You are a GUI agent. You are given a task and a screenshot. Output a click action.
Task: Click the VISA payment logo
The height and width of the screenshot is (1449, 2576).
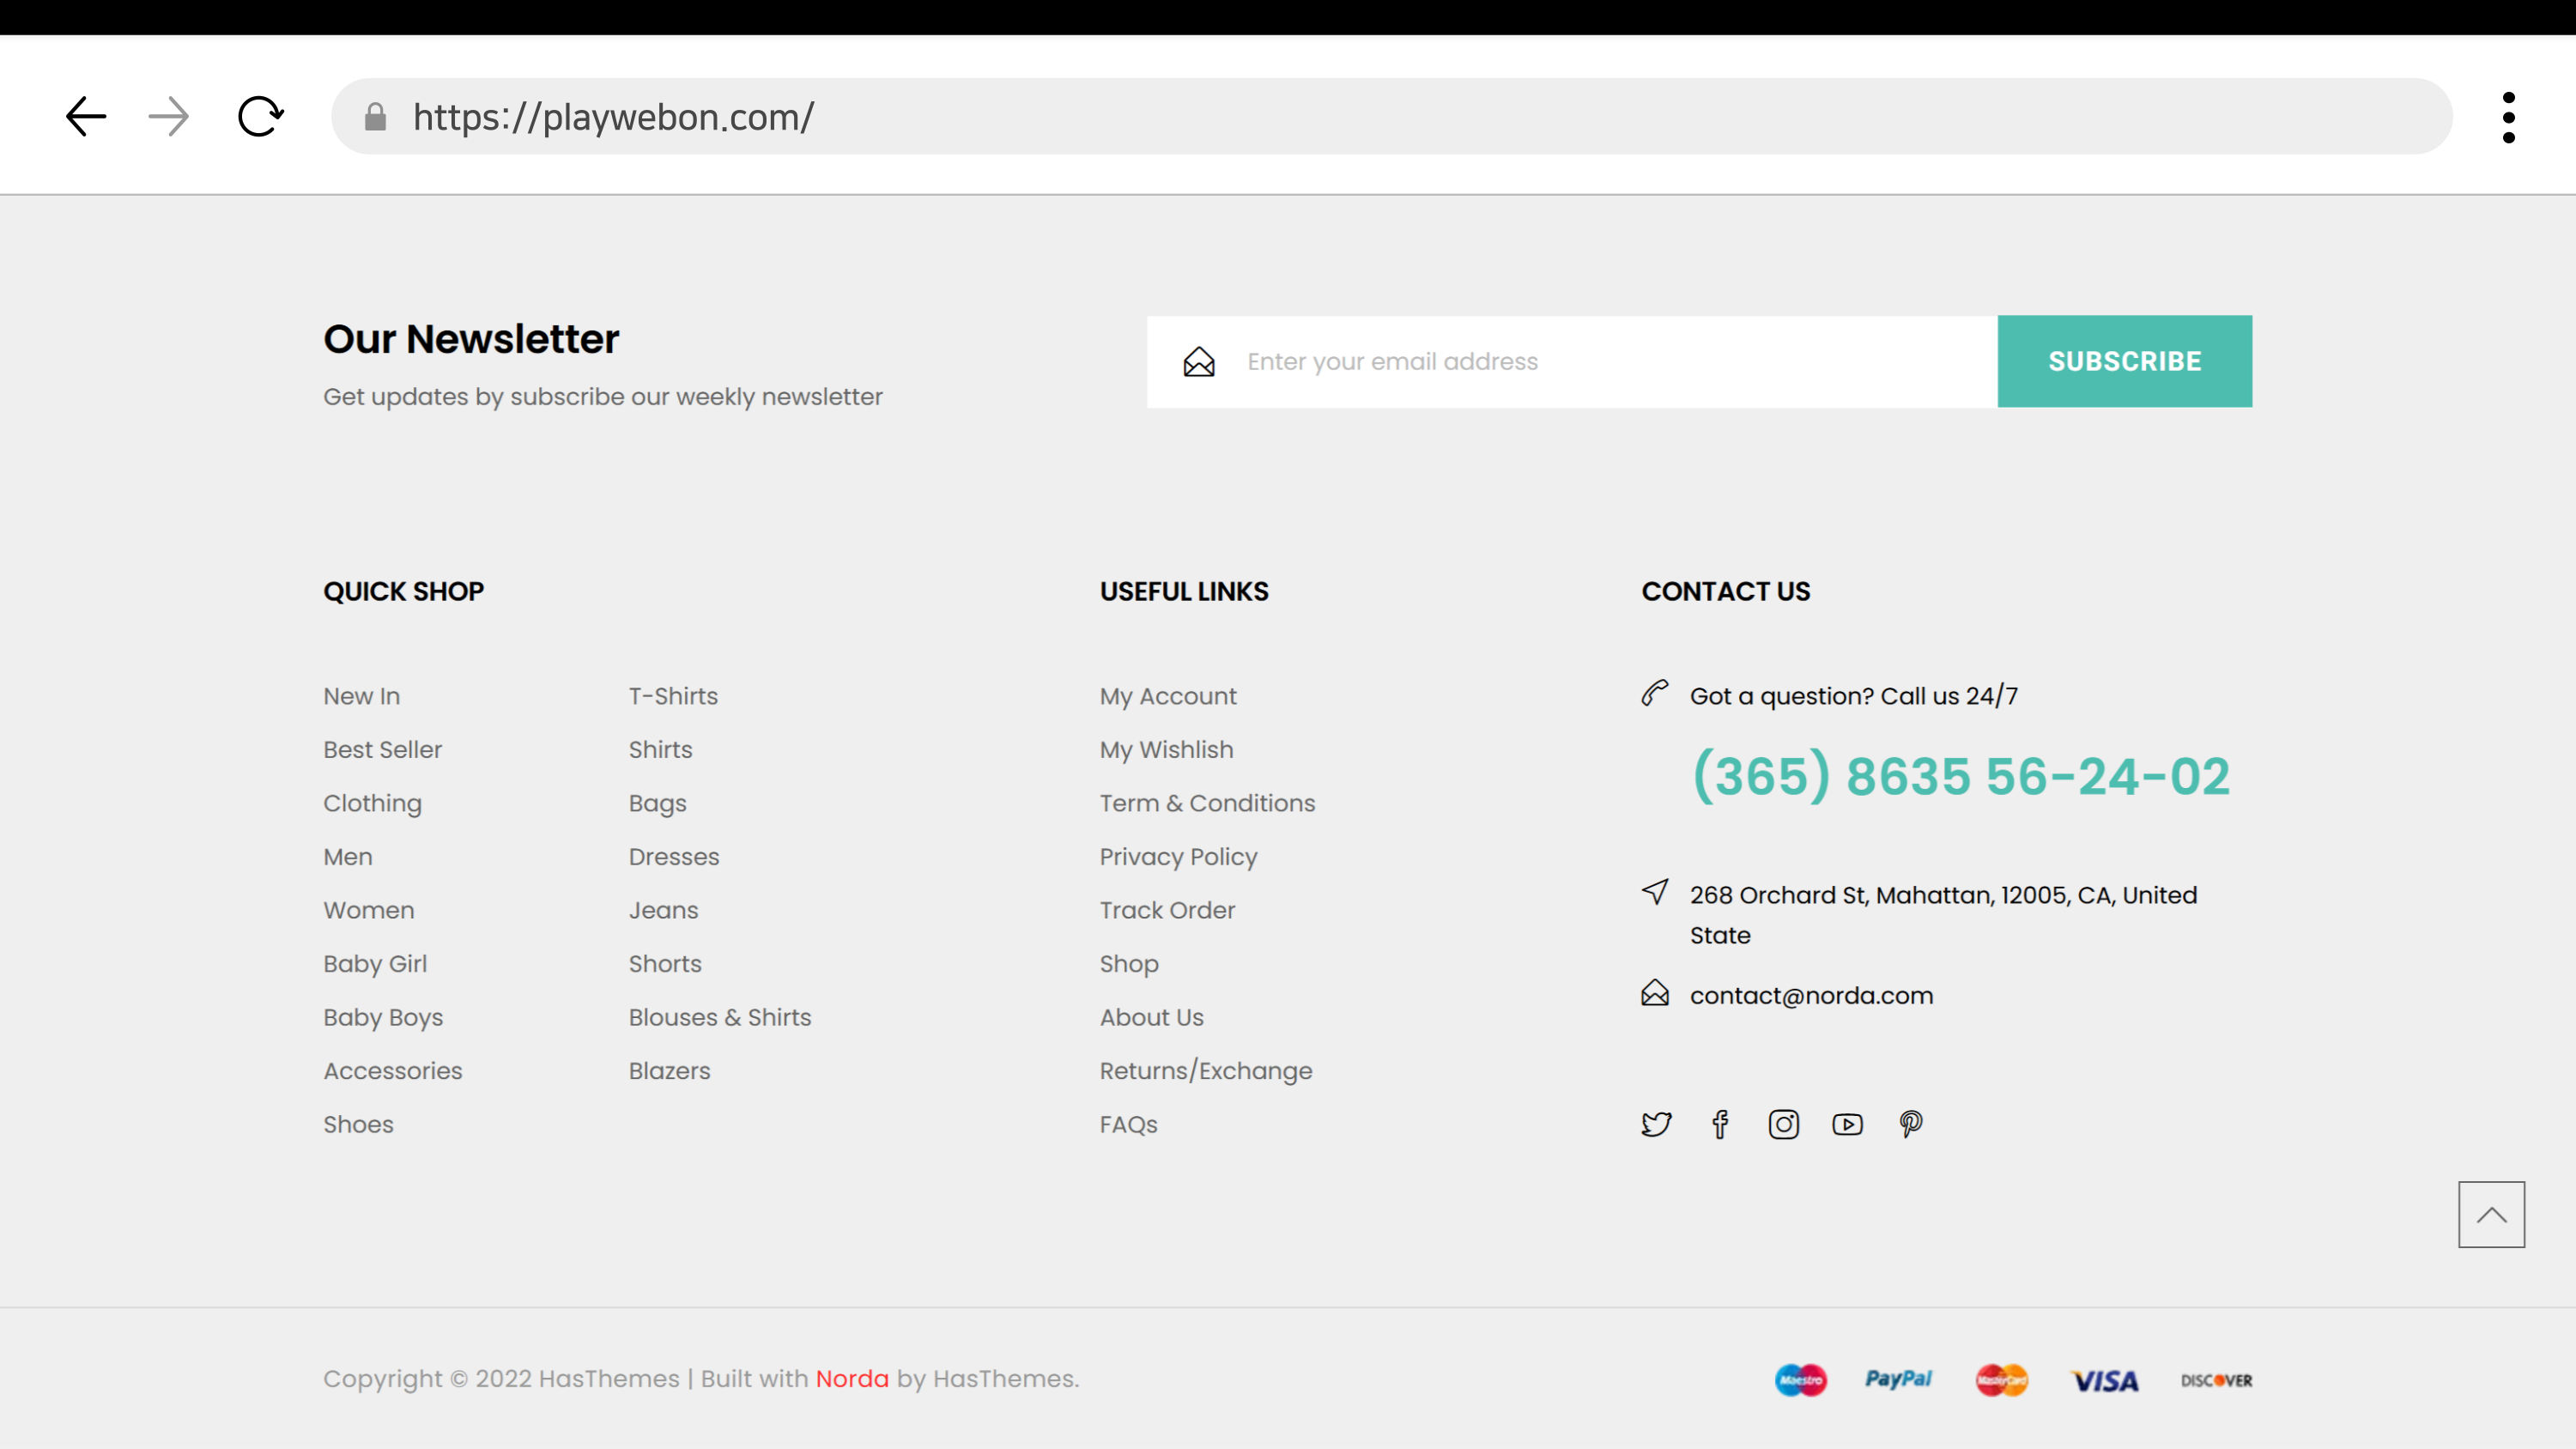point(2104,1380)
